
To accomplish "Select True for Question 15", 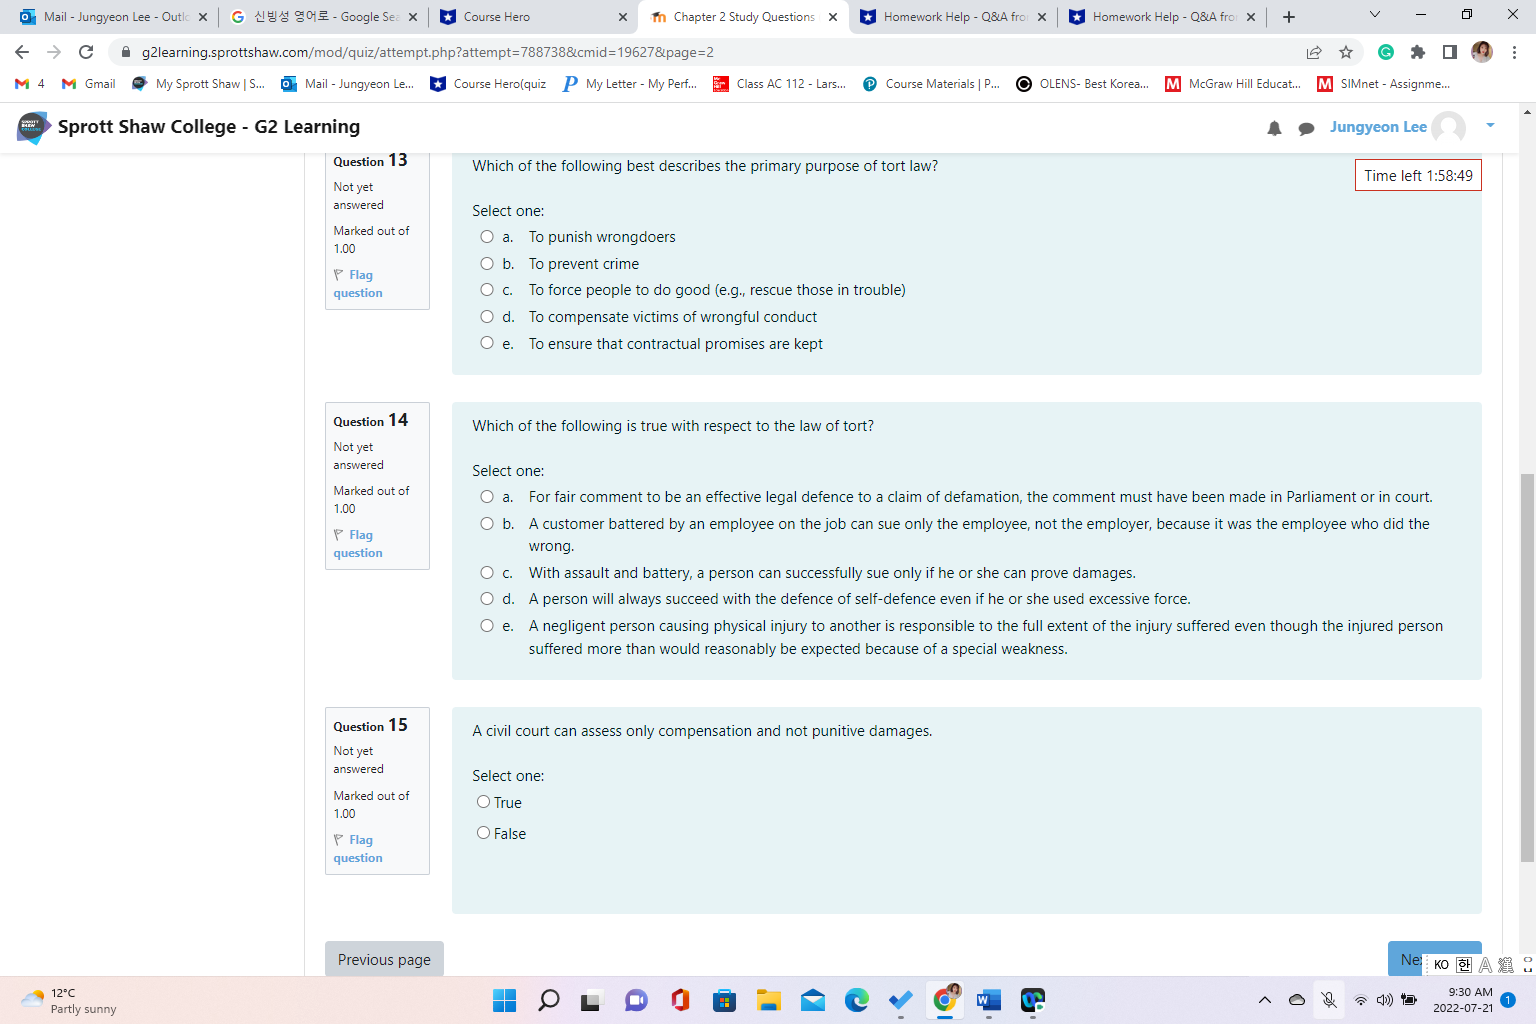I will [483, 801].
